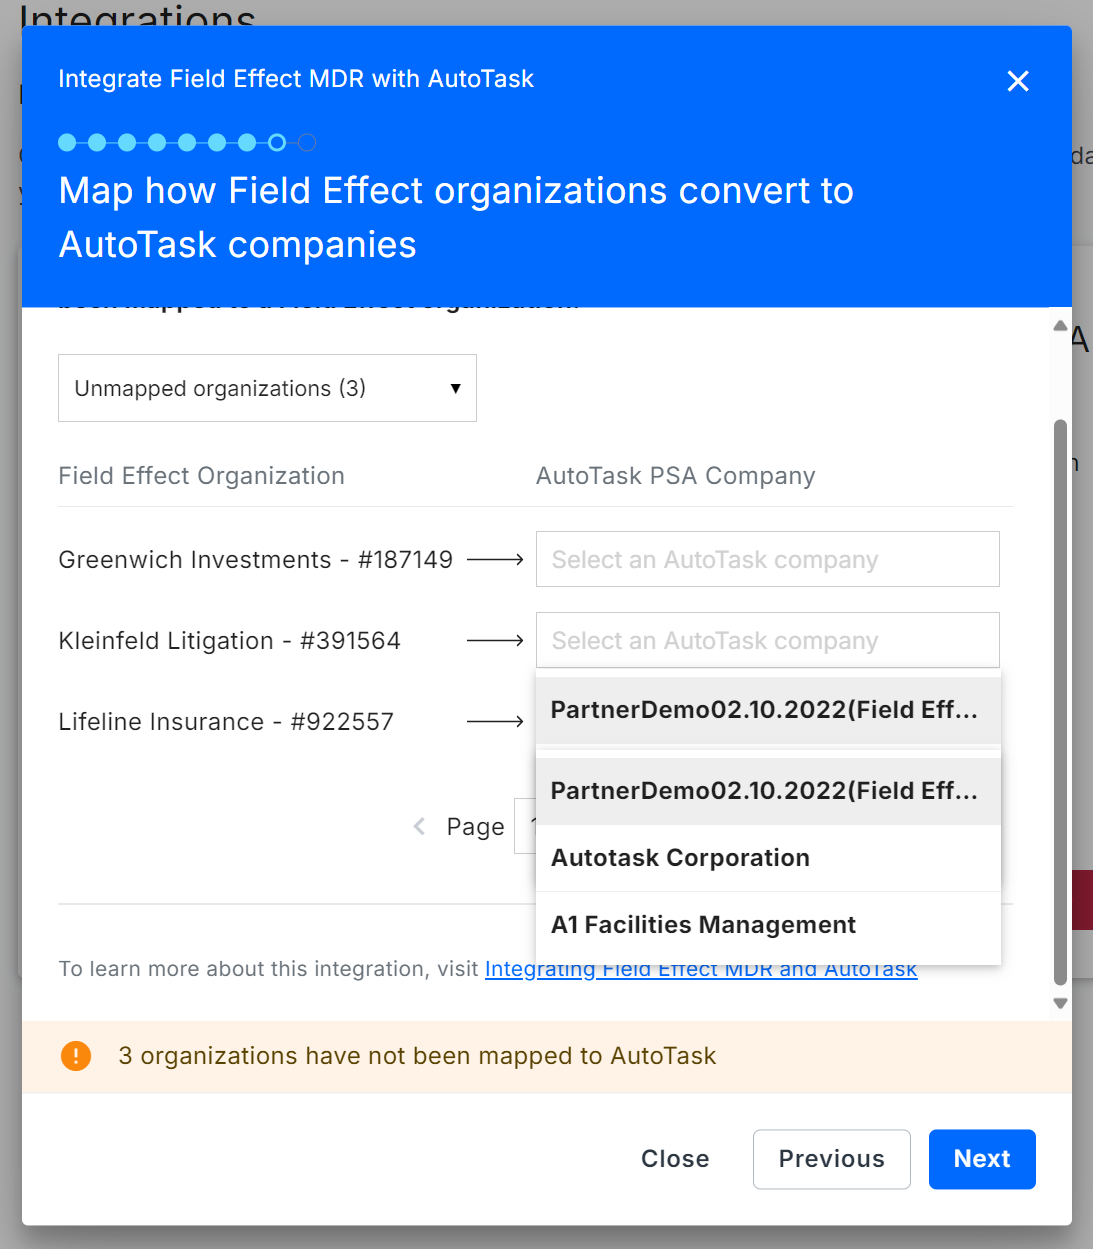Click the AutoTask company field for Kleinfeld Litigation

point(767,640)
